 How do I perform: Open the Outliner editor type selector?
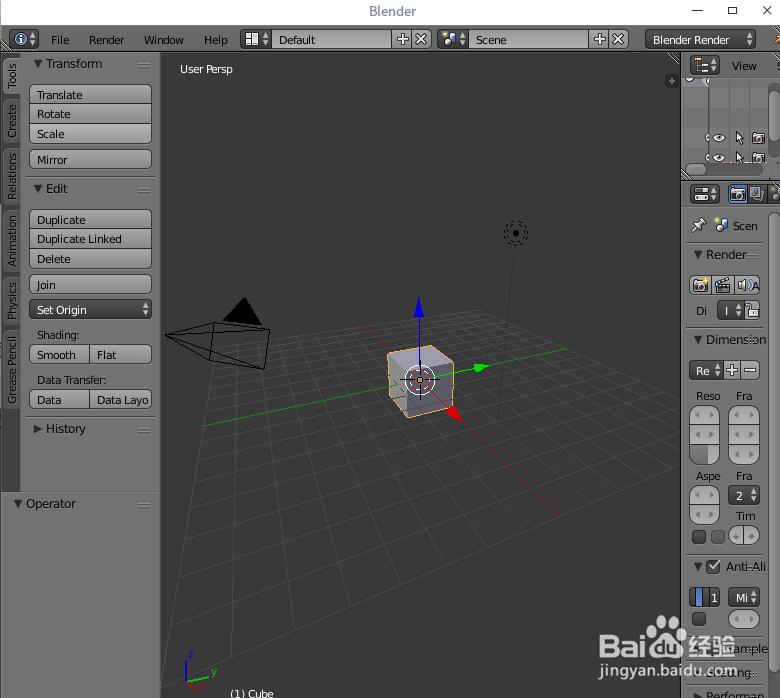point(705,65)
